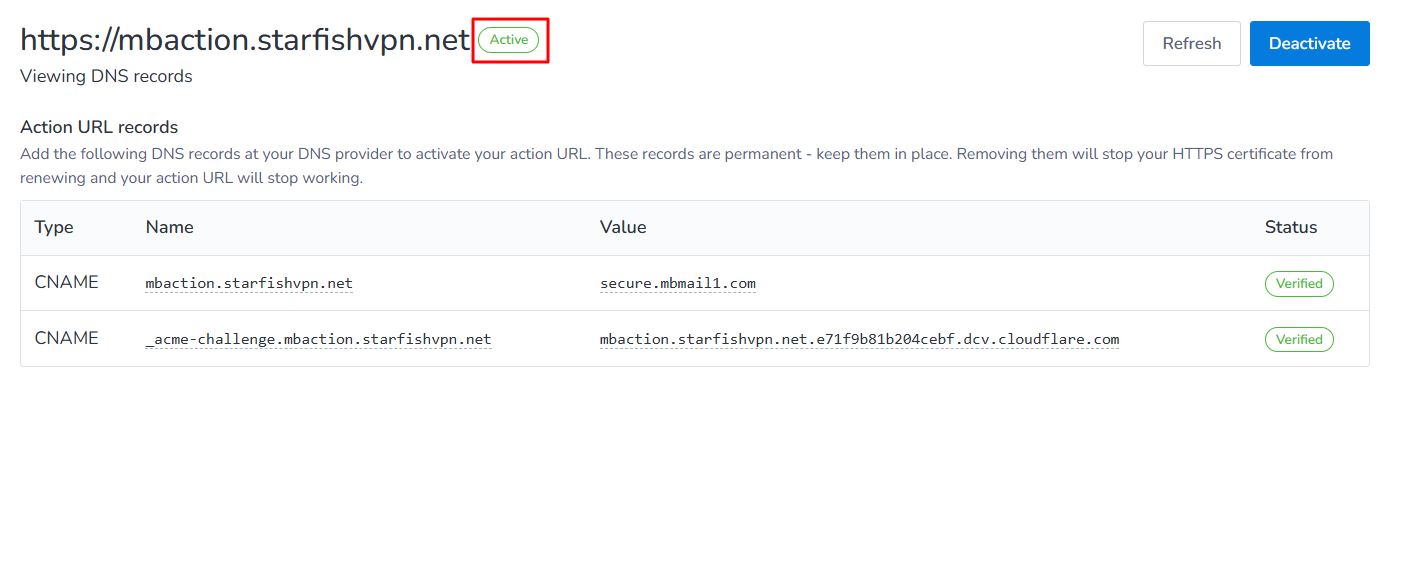The width and height of the screenshot is (1402, 568).
Task: Click the Type column header
Action: pyautogui.click(x=54, y=227)
